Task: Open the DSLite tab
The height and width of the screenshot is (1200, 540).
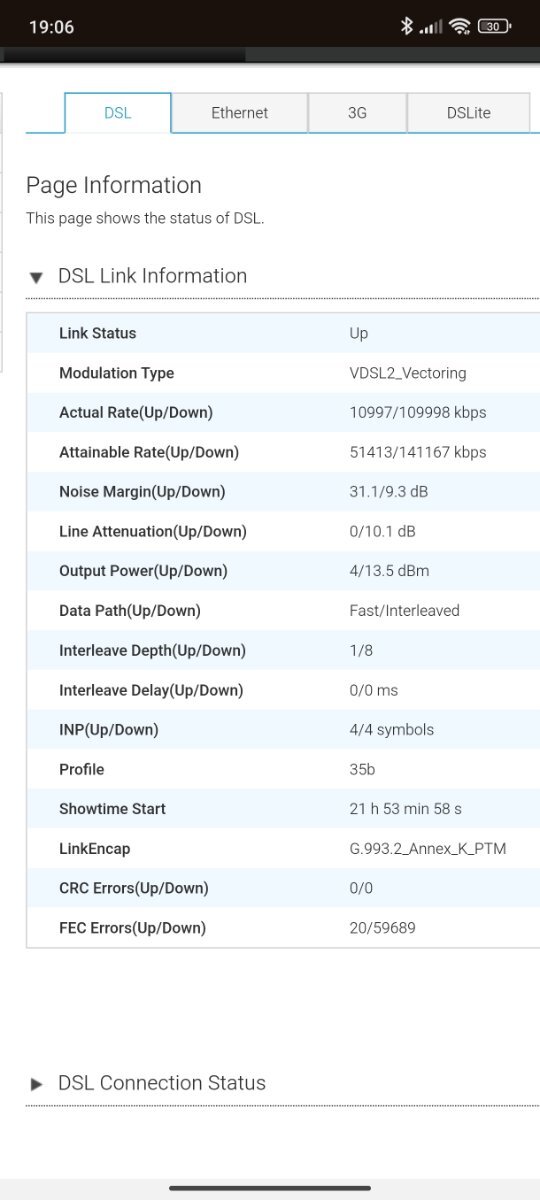Action: tap(468, 113)
